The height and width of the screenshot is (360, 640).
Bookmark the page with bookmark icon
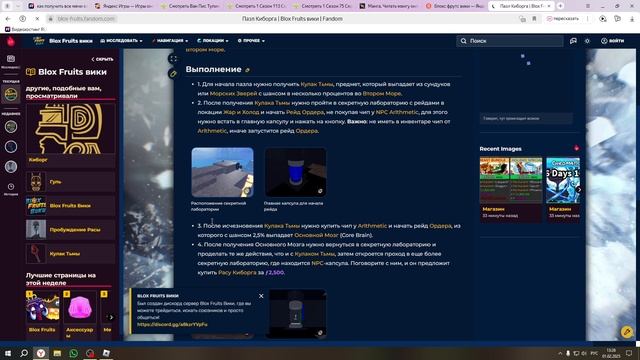pyautogui.click(x=534, y=19)
